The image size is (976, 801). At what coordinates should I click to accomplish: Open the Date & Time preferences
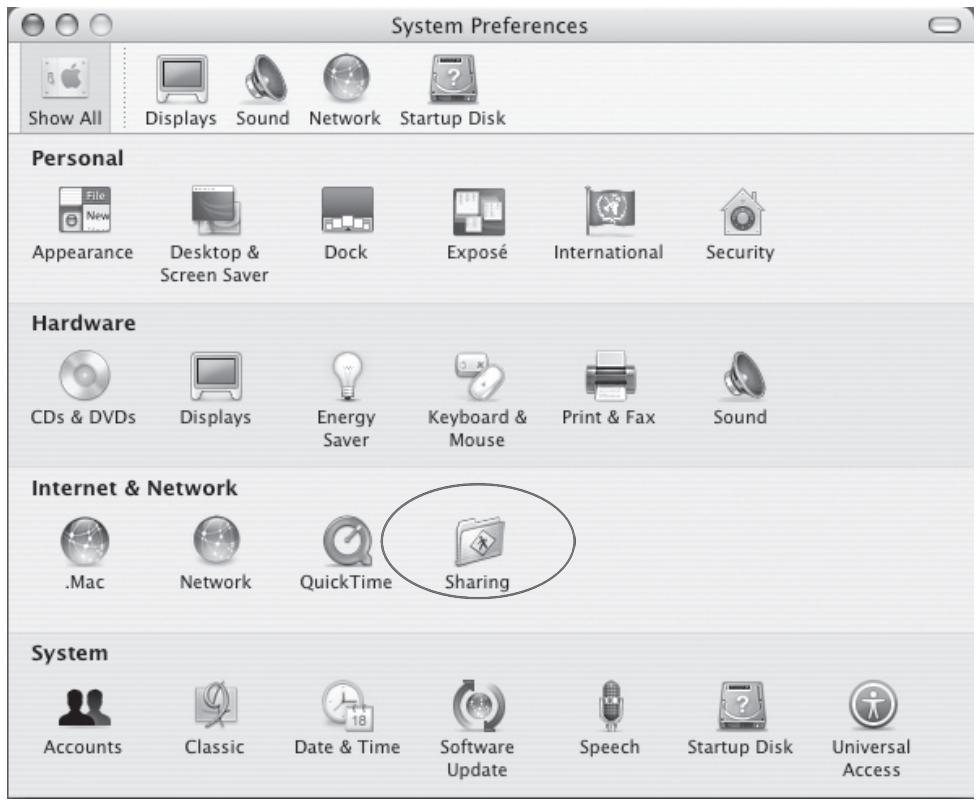pyautogui.click(x=347, y=719)
